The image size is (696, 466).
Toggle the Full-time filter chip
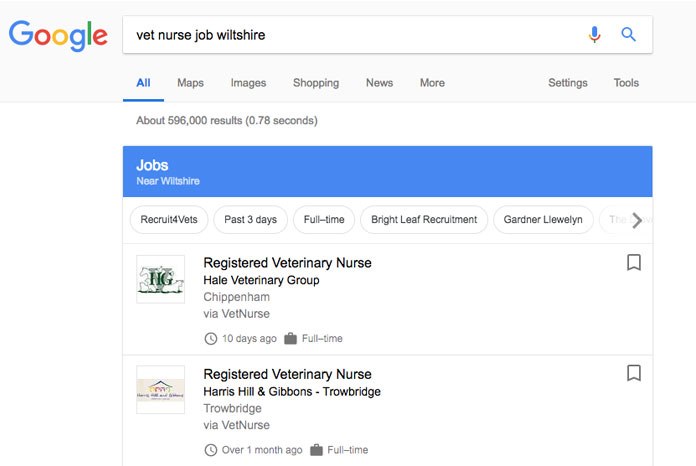(324, 220)
